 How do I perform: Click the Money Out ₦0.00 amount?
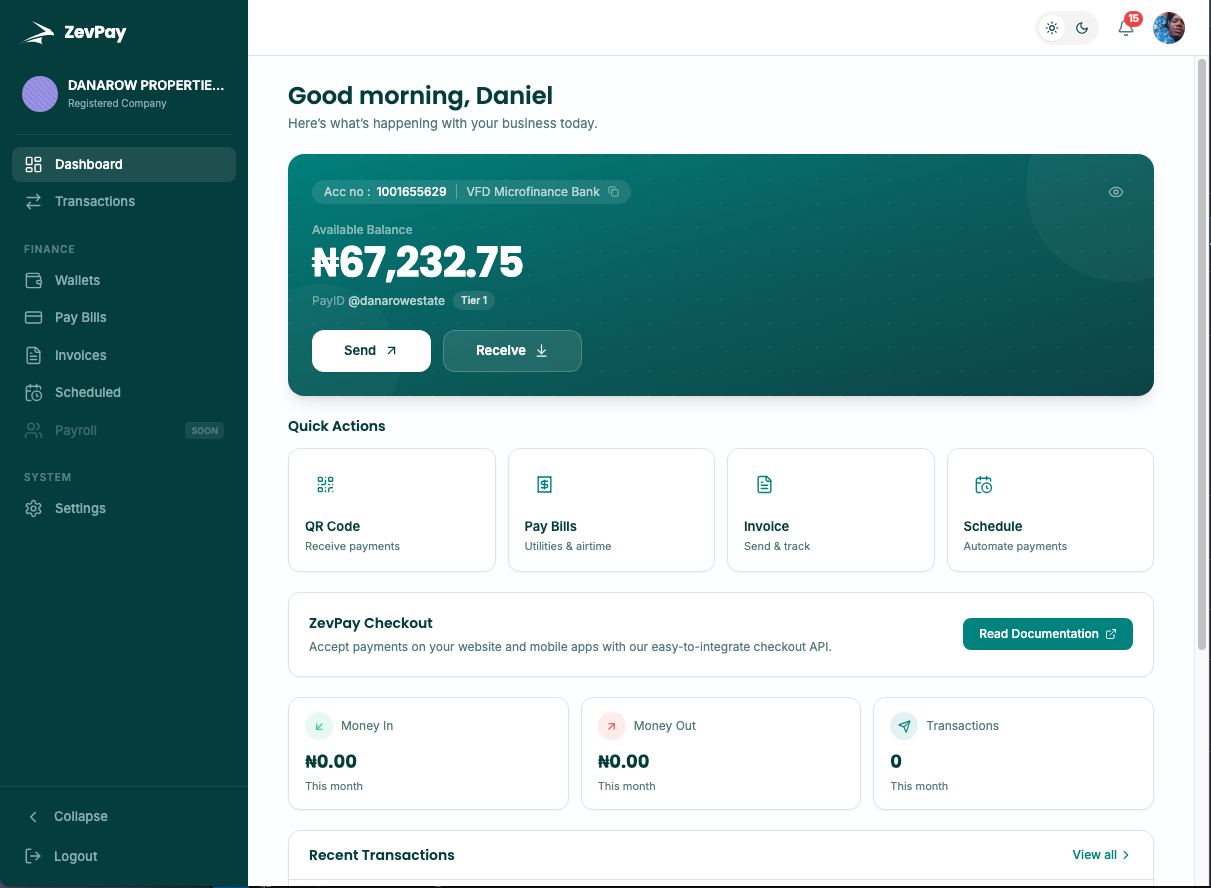(x=624, y=762)
